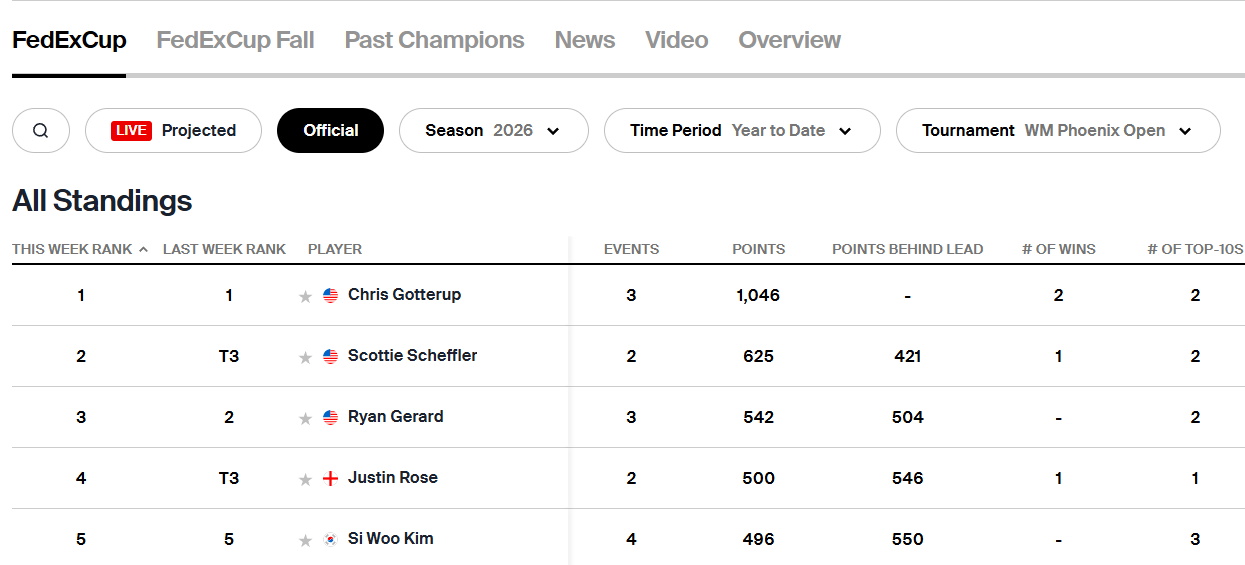This screenshot has height=565, width=1245.
Task: Open the Past Champions tab
Action: [434, 40]
